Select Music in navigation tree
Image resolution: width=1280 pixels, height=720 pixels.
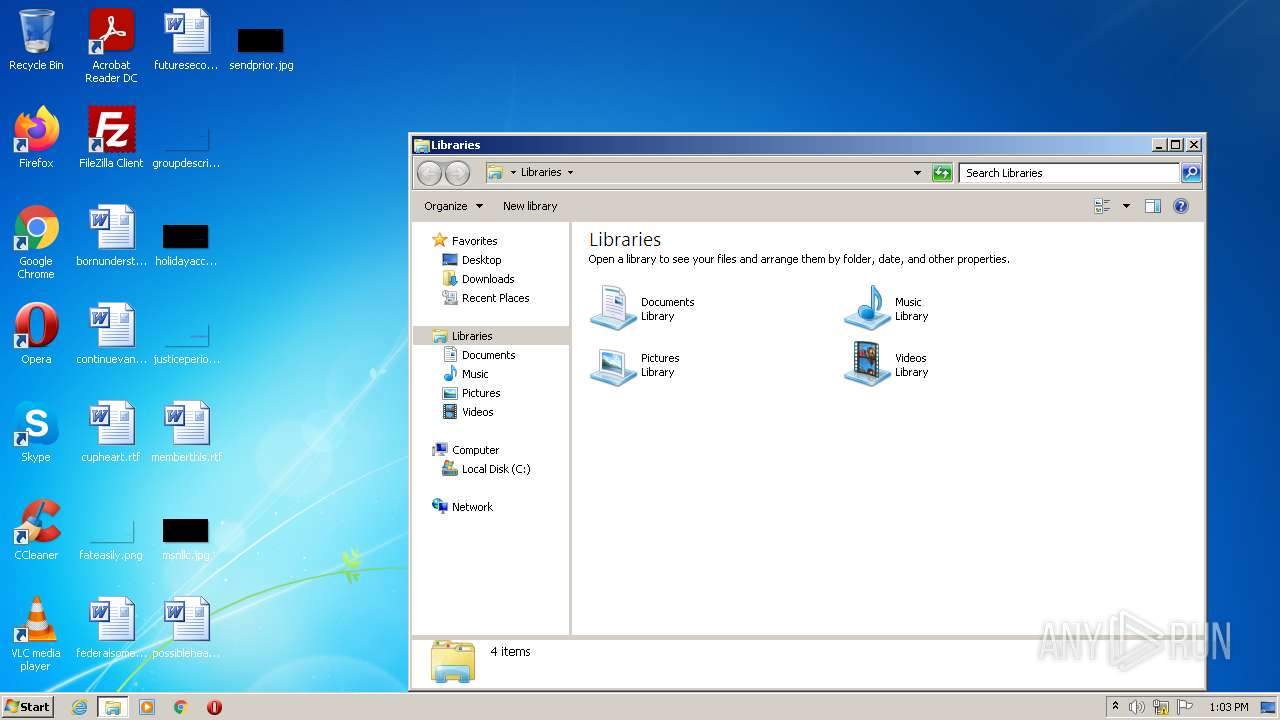click(x=475, y=374)
